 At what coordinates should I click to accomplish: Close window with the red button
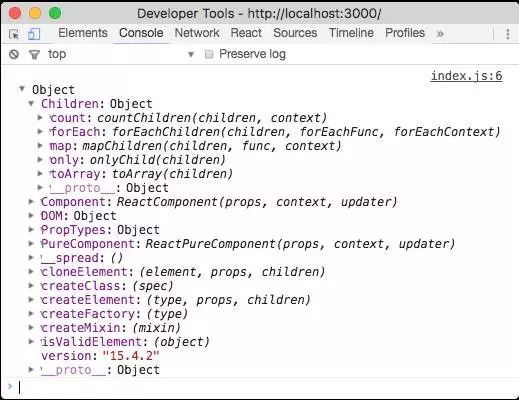(15, 13)
